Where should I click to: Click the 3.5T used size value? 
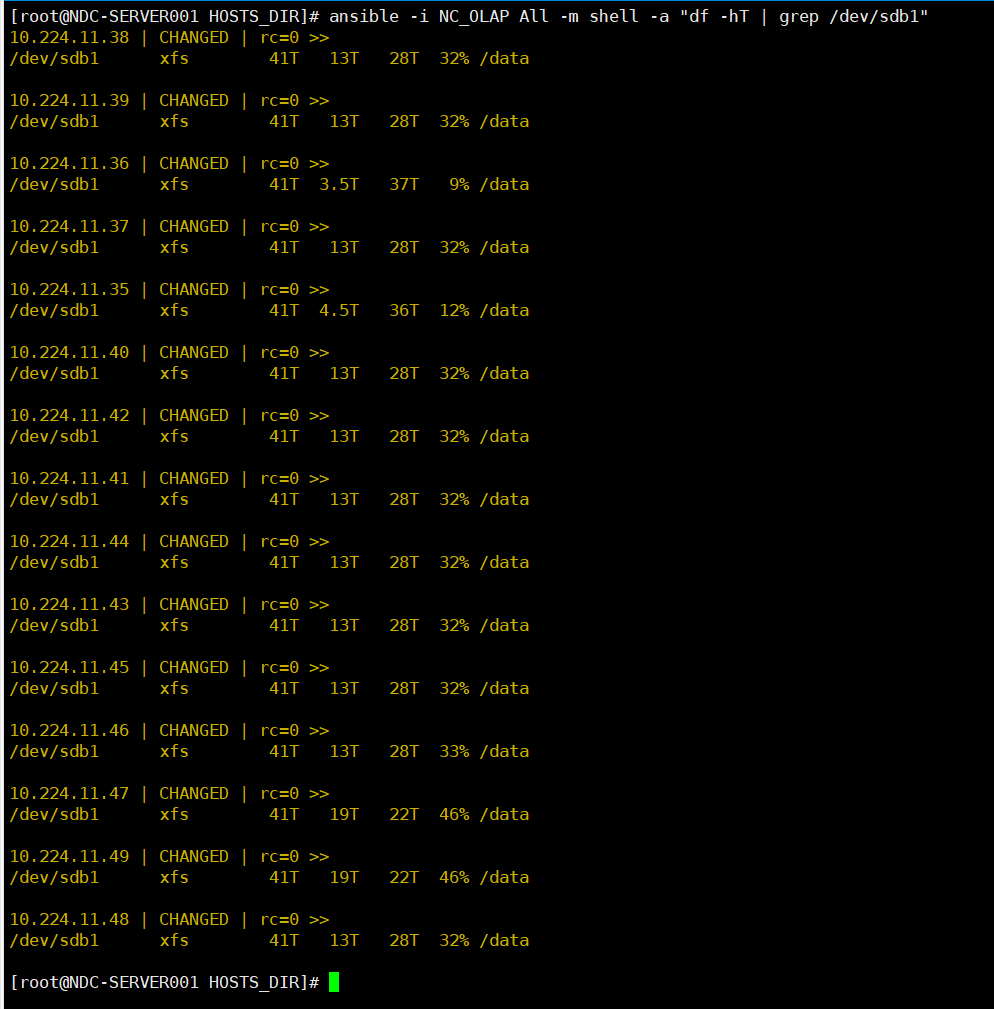(339, 184)
